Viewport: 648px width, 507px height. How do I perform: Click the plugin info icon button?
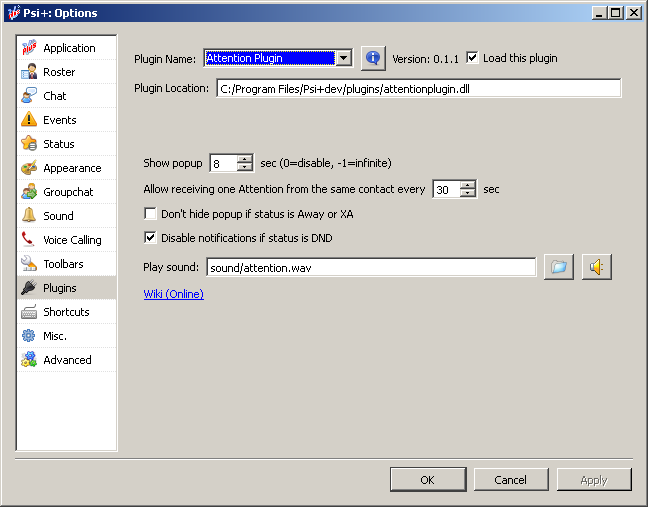tap(373, 58)
